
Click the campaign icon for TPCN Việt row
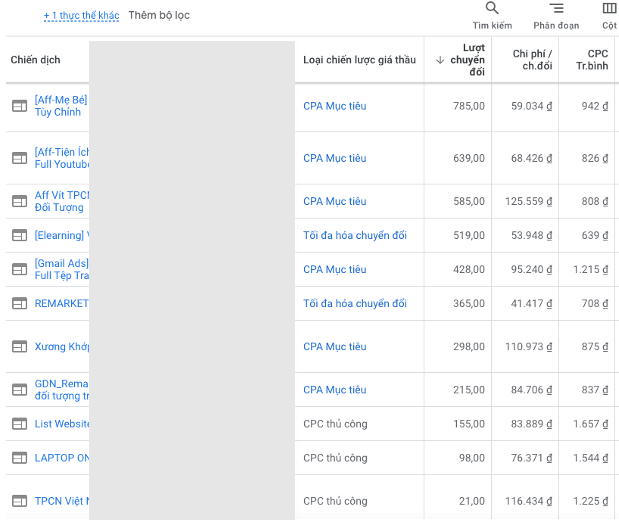click(x=19, y=501)
